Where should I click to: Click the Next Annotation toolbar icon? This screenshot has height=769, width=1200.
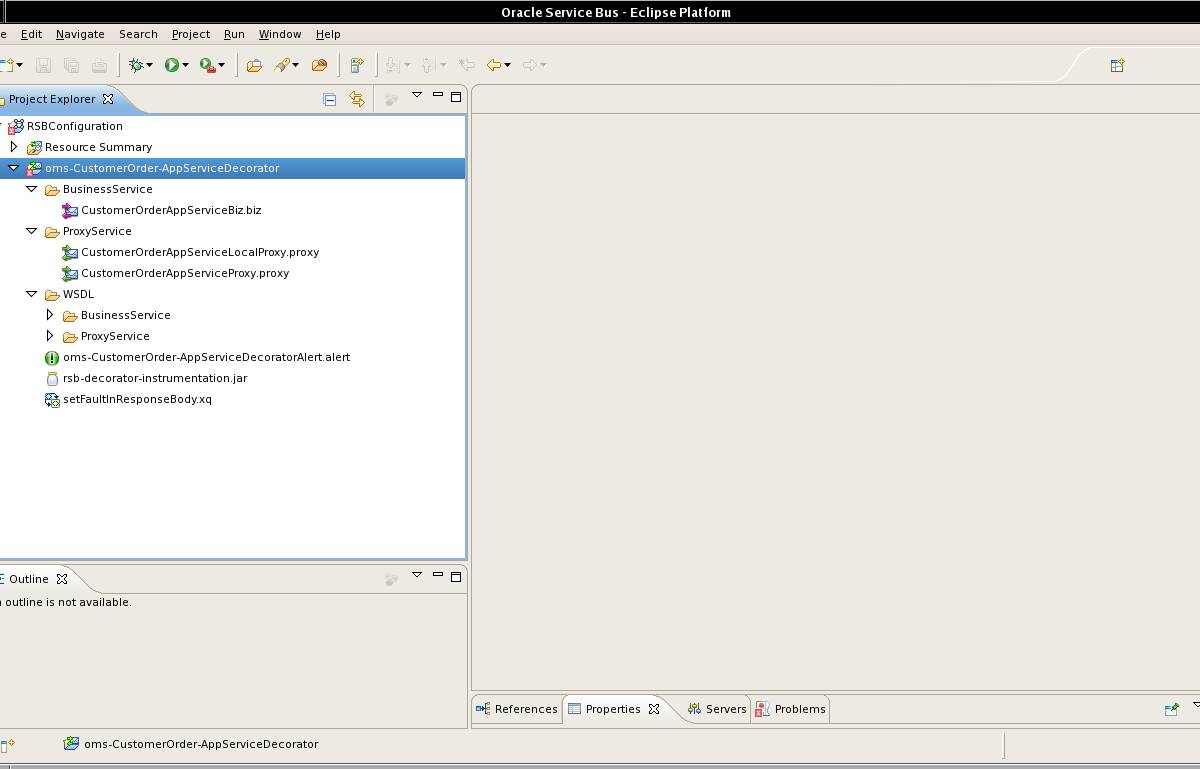[x=393, y=65]
